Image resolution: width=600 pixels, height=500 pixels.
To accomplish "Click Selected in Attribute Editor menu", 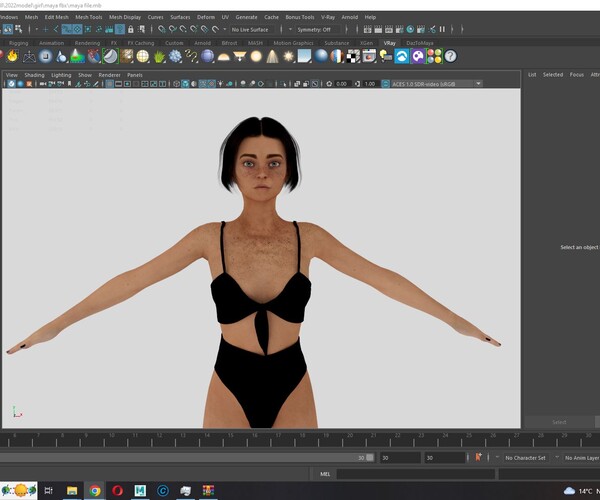I will pyautogui.click(x=553, y=75).
